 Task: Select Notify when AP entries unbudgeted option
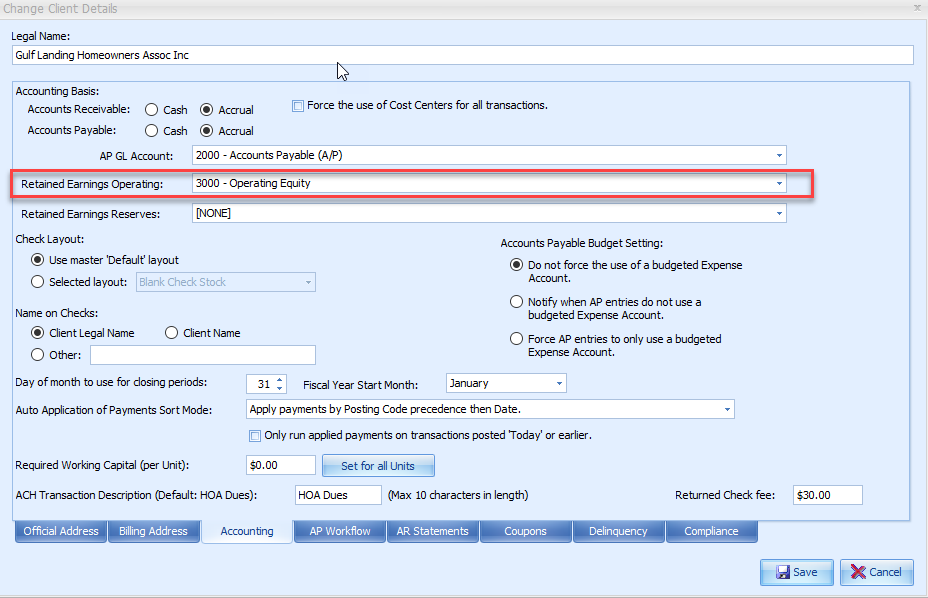(x=517, y=302)
